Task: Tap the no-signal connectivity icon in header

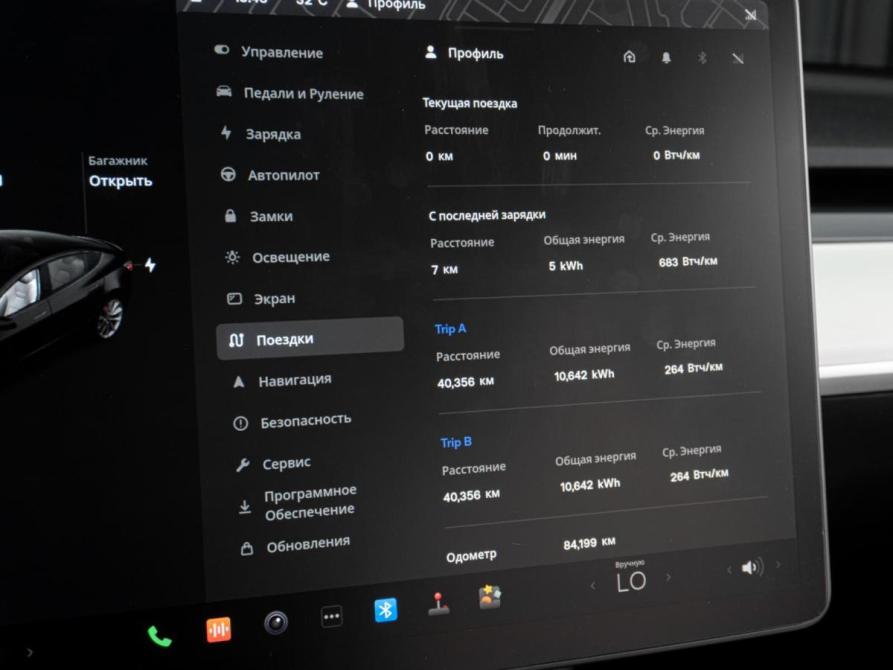Action: tap(738, 58)
